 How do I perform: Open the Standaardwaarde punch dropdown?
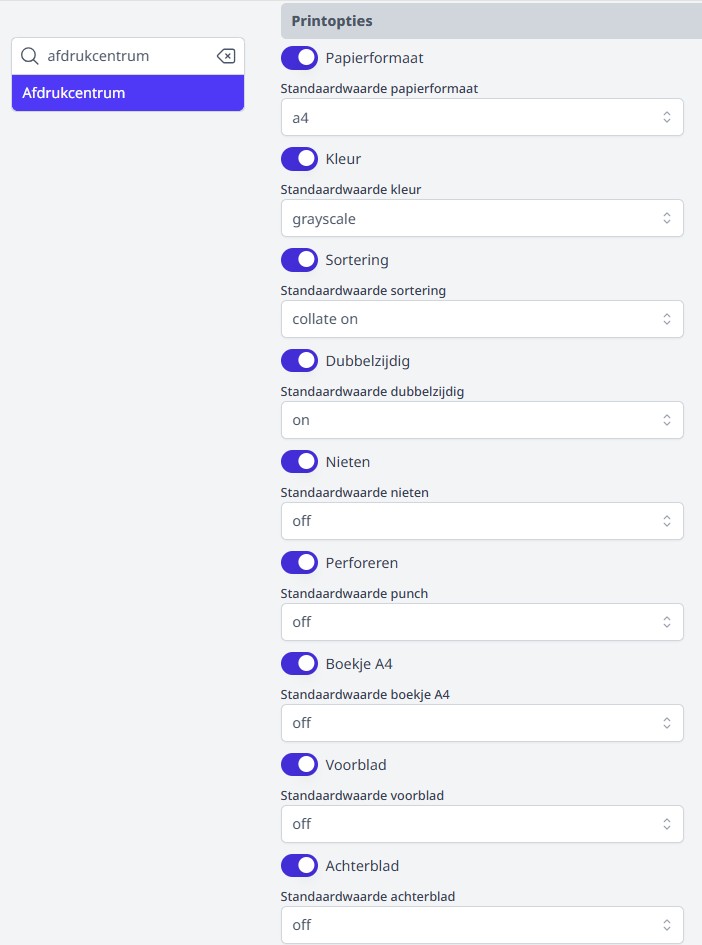click(482, 622)
